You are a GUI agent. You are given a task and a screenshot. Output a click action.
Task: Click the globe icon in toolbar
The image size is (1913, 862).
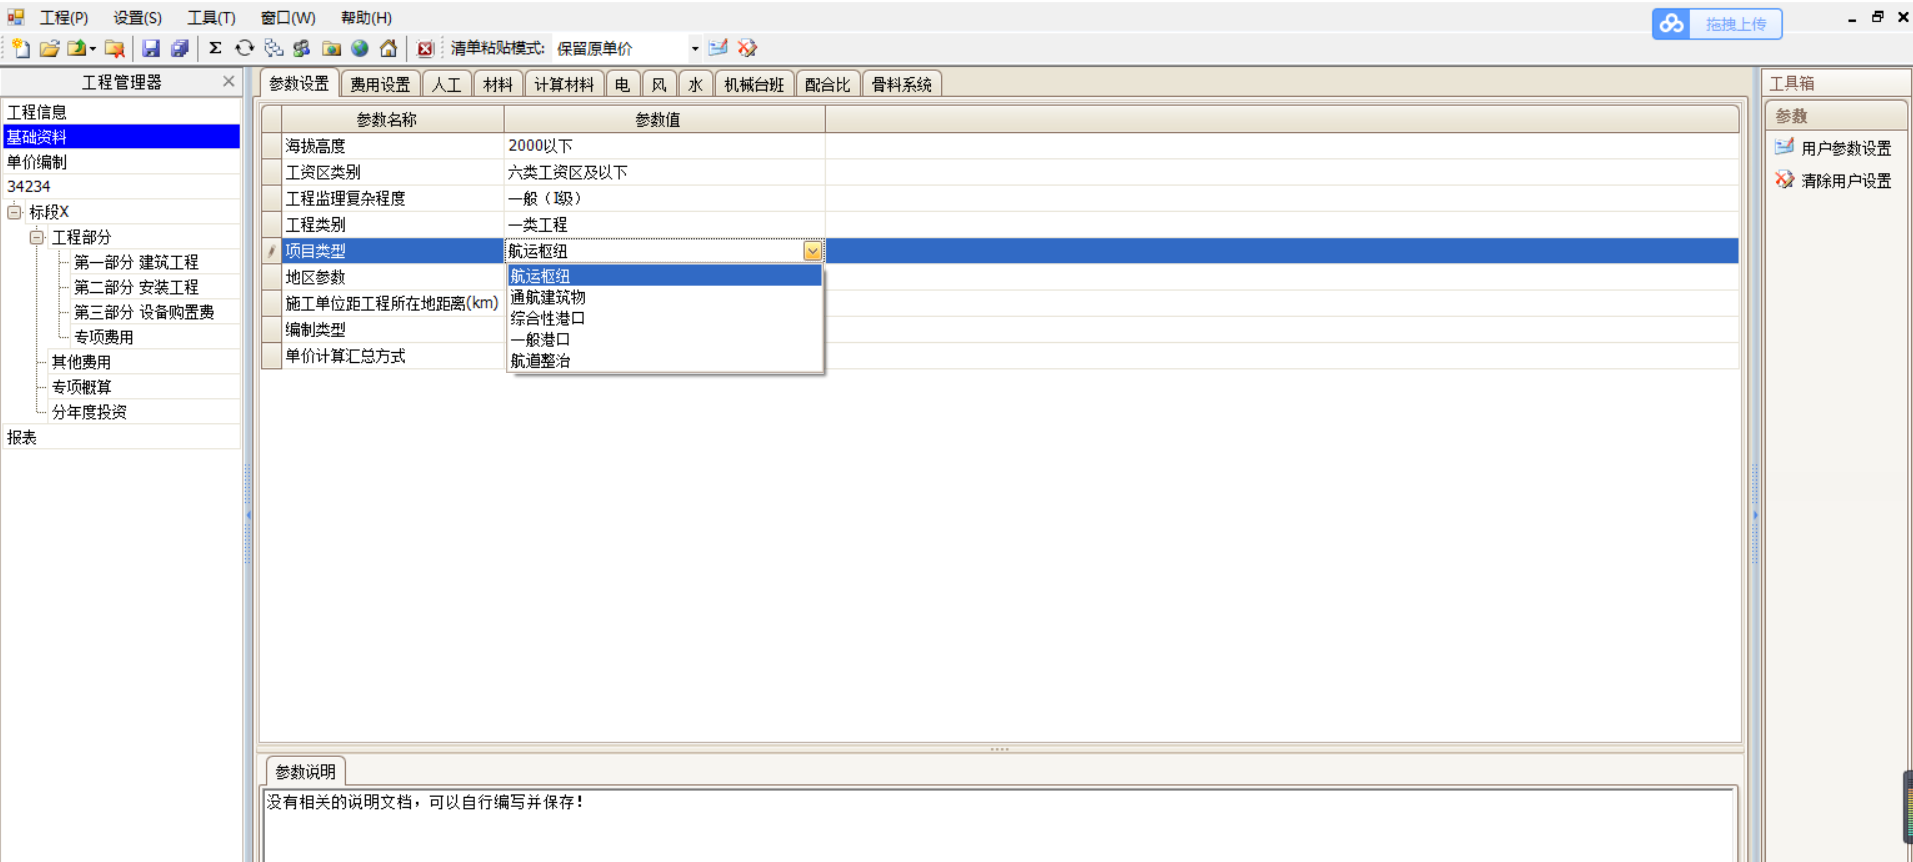point(360,48)
